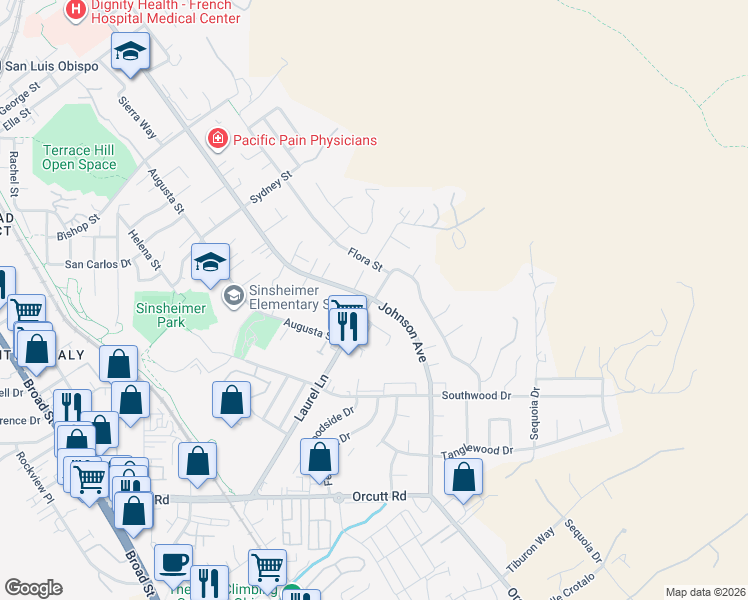Viewport: 748px width, 600px height.
Task: Click the Bishop St street label
Action: click(79, 227)
